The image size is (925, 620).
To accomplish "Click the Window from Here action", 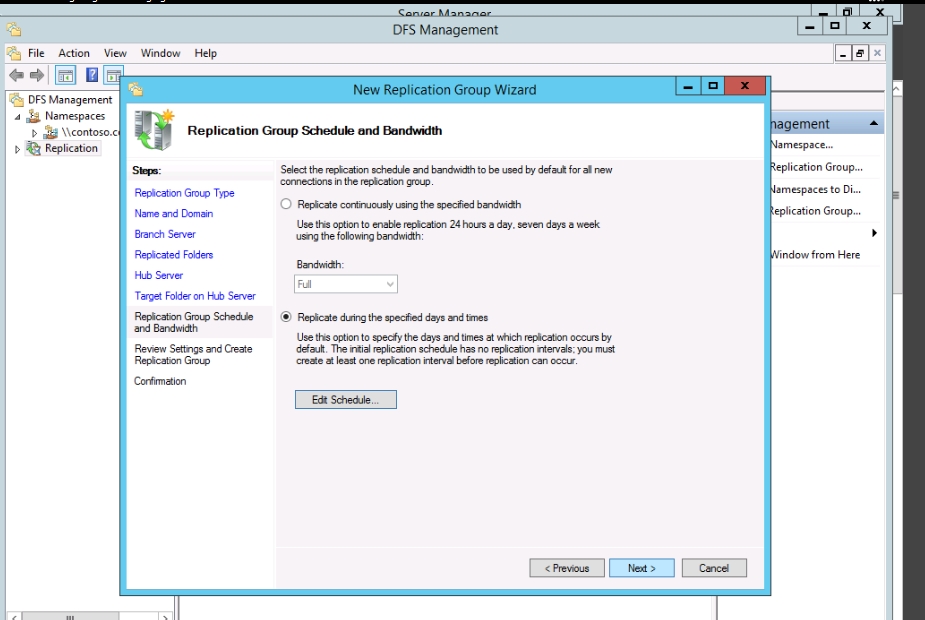I will coord(815,255).
